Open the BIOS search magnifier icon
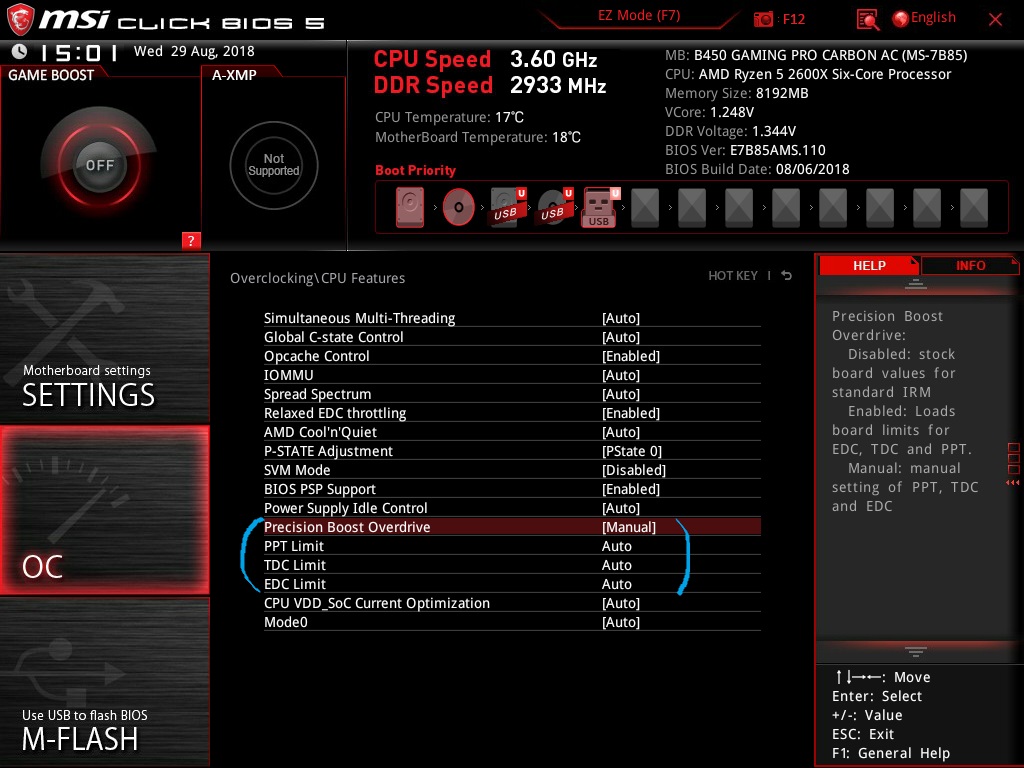Image resolution: width=1024 pixels, height=768 pixels. click(x=867, y=20)
